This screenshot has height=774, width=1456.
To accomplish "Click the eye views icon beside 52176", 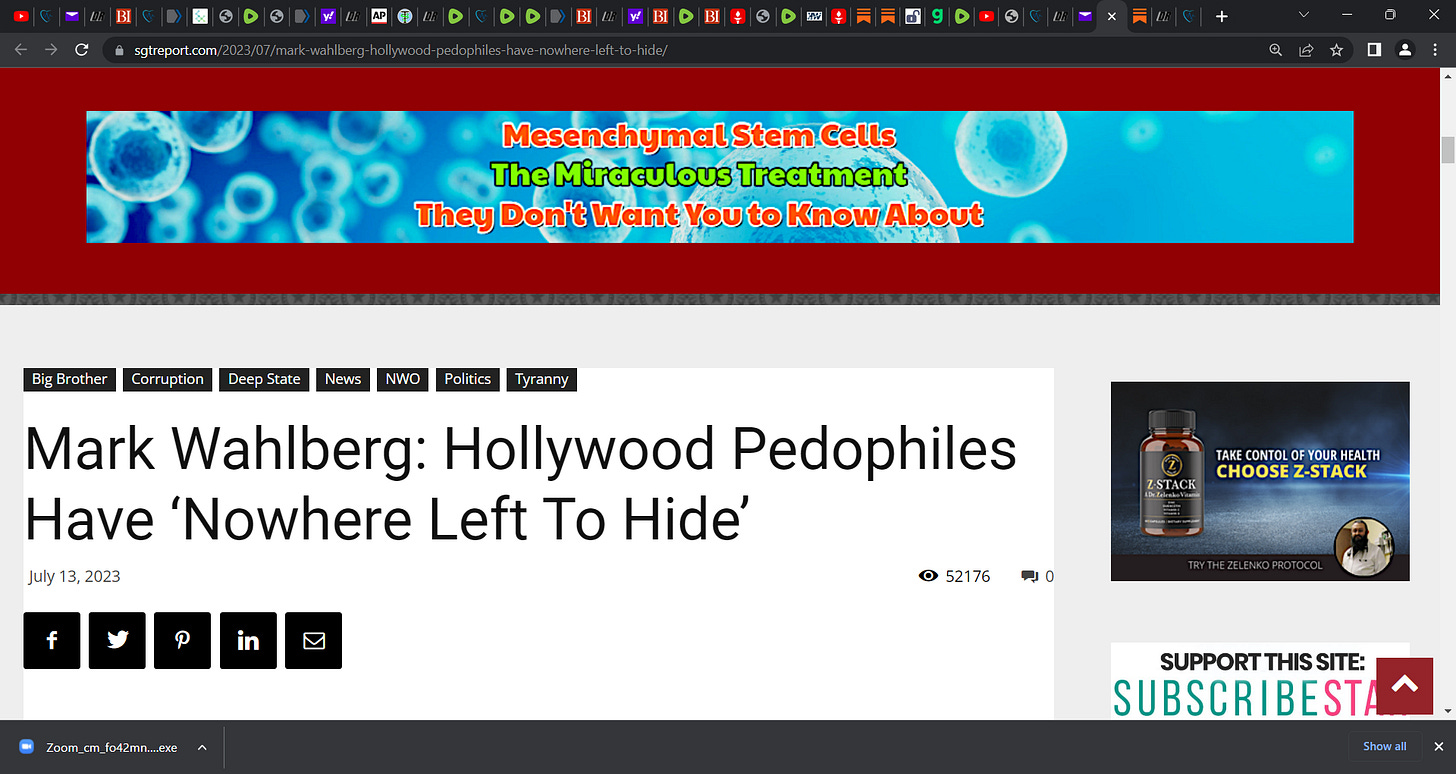I will (928, 576).
